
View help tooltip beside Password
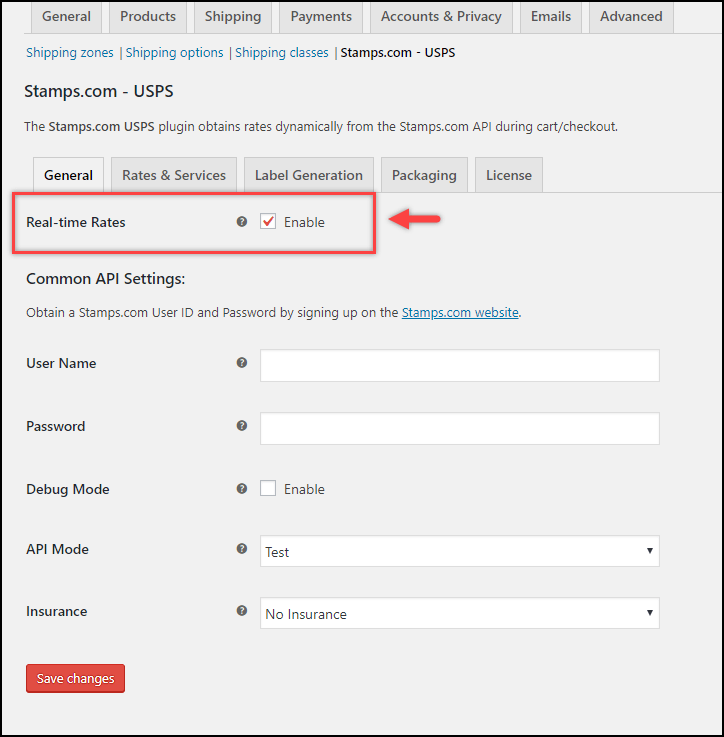point(242,425)
